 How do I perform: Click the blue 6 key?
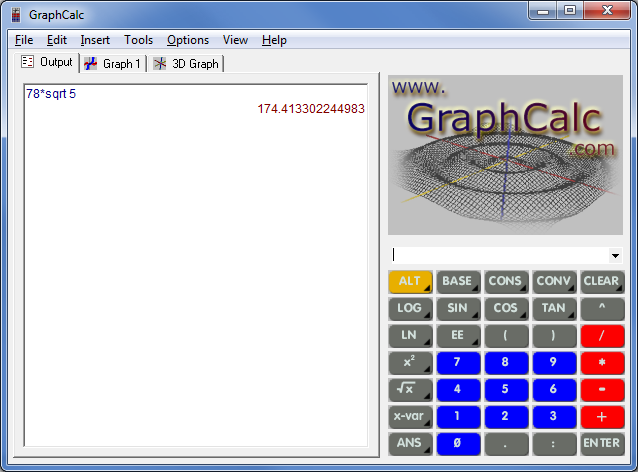coord(554,389)
